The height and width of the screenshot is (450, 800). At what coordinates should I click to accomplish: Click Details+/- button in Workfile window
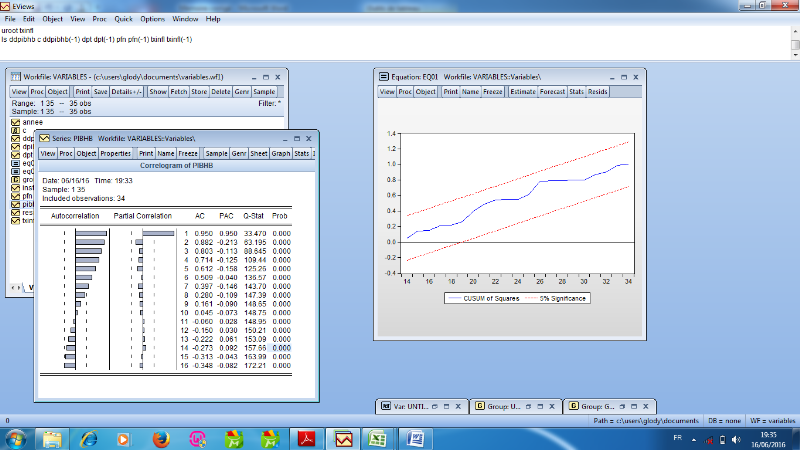pyautogui.click(x=126, y=92)
